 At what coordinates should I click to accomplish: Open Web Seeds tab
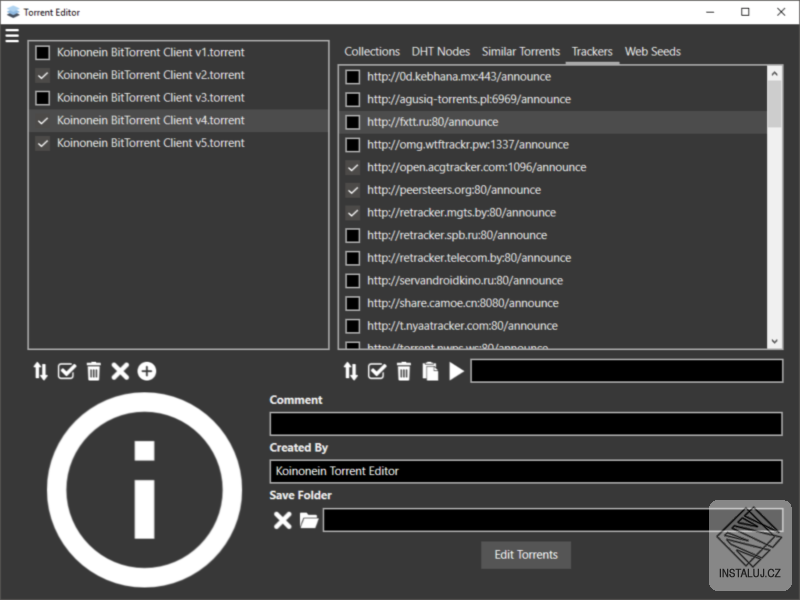click(x=653, y=52)
